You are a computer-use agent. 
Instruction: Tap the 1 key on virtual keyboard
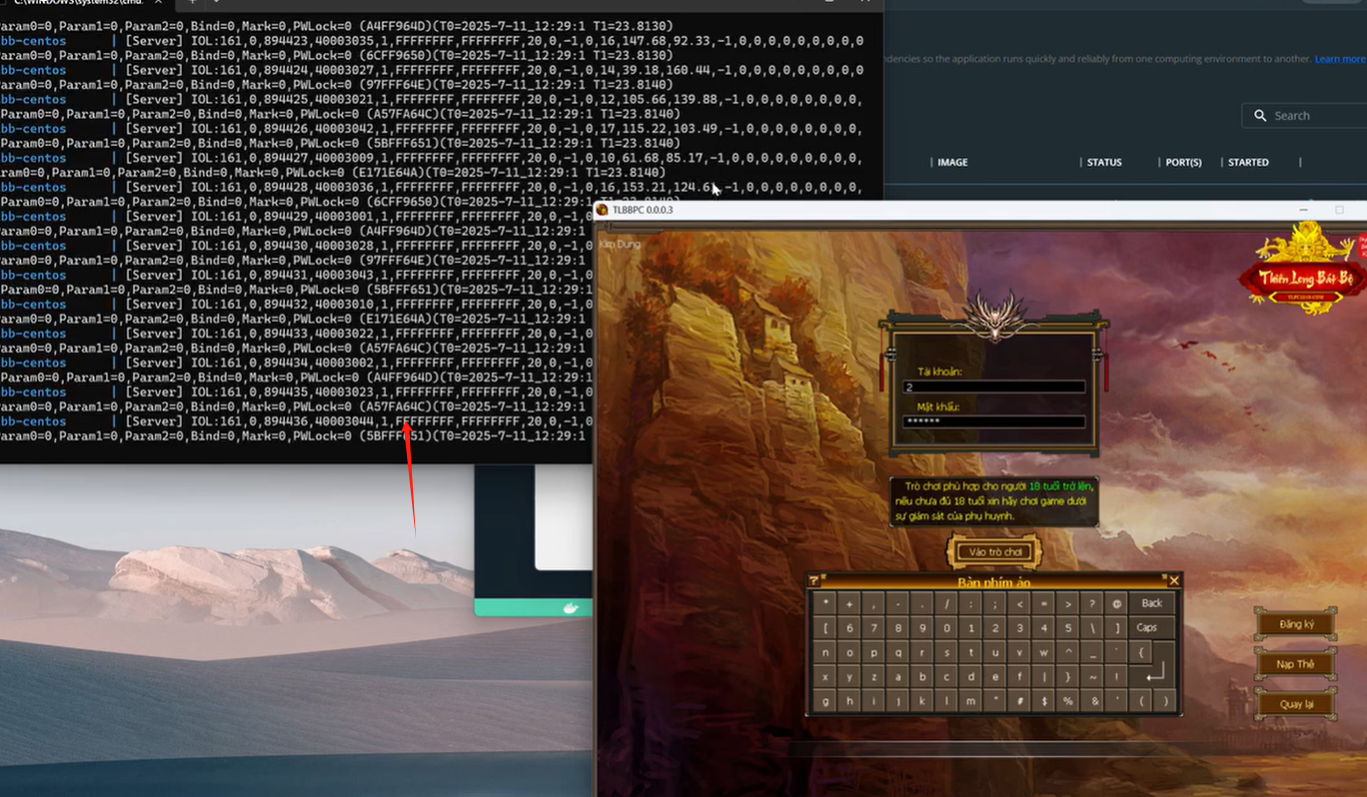(x=971, y=628)
